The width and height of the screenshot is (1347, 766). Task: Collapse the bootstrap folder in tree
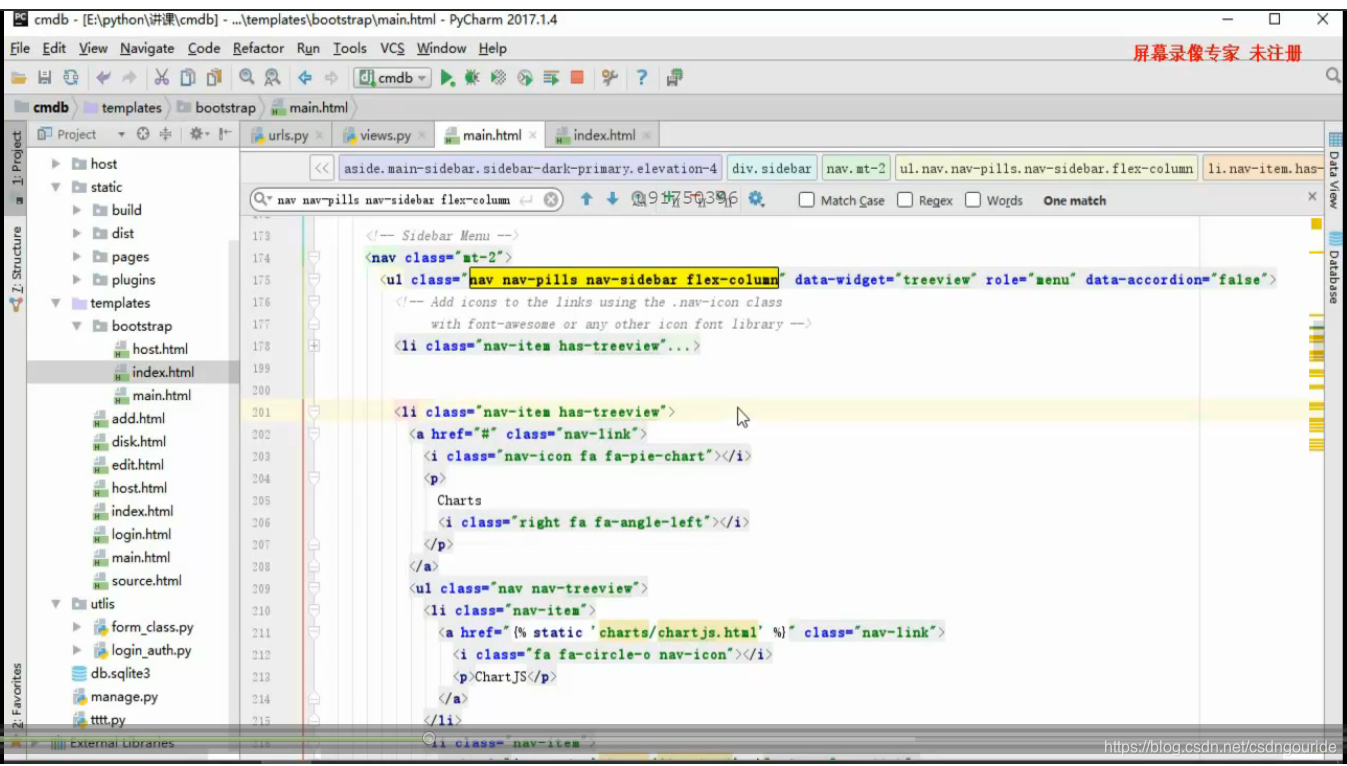(78, 326)
